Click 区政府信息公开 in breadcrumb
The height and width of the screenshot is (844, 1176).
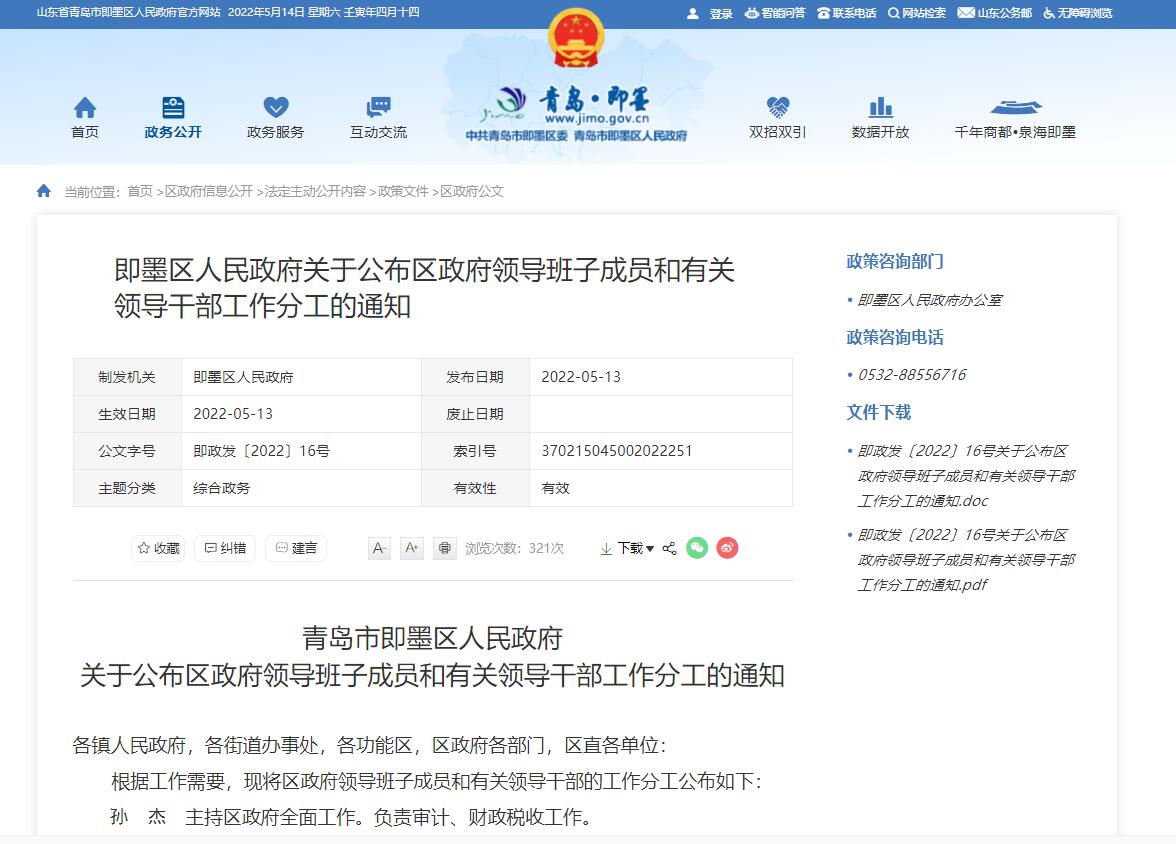[x=208, y=191]
